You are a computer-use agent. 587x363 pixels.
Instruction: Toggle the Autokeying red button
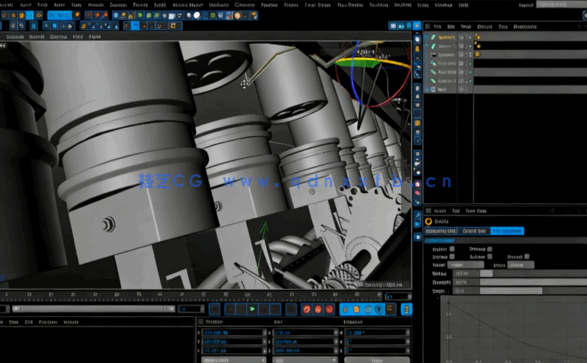[318, 309]
